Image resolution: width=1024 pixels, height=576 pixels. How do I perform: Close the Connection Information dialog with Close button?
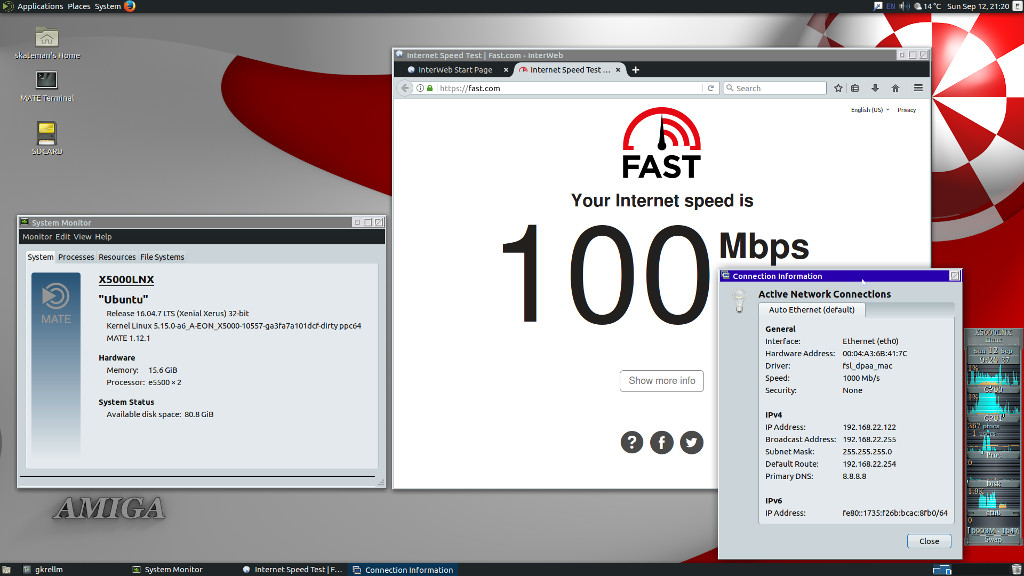point(929,541)
